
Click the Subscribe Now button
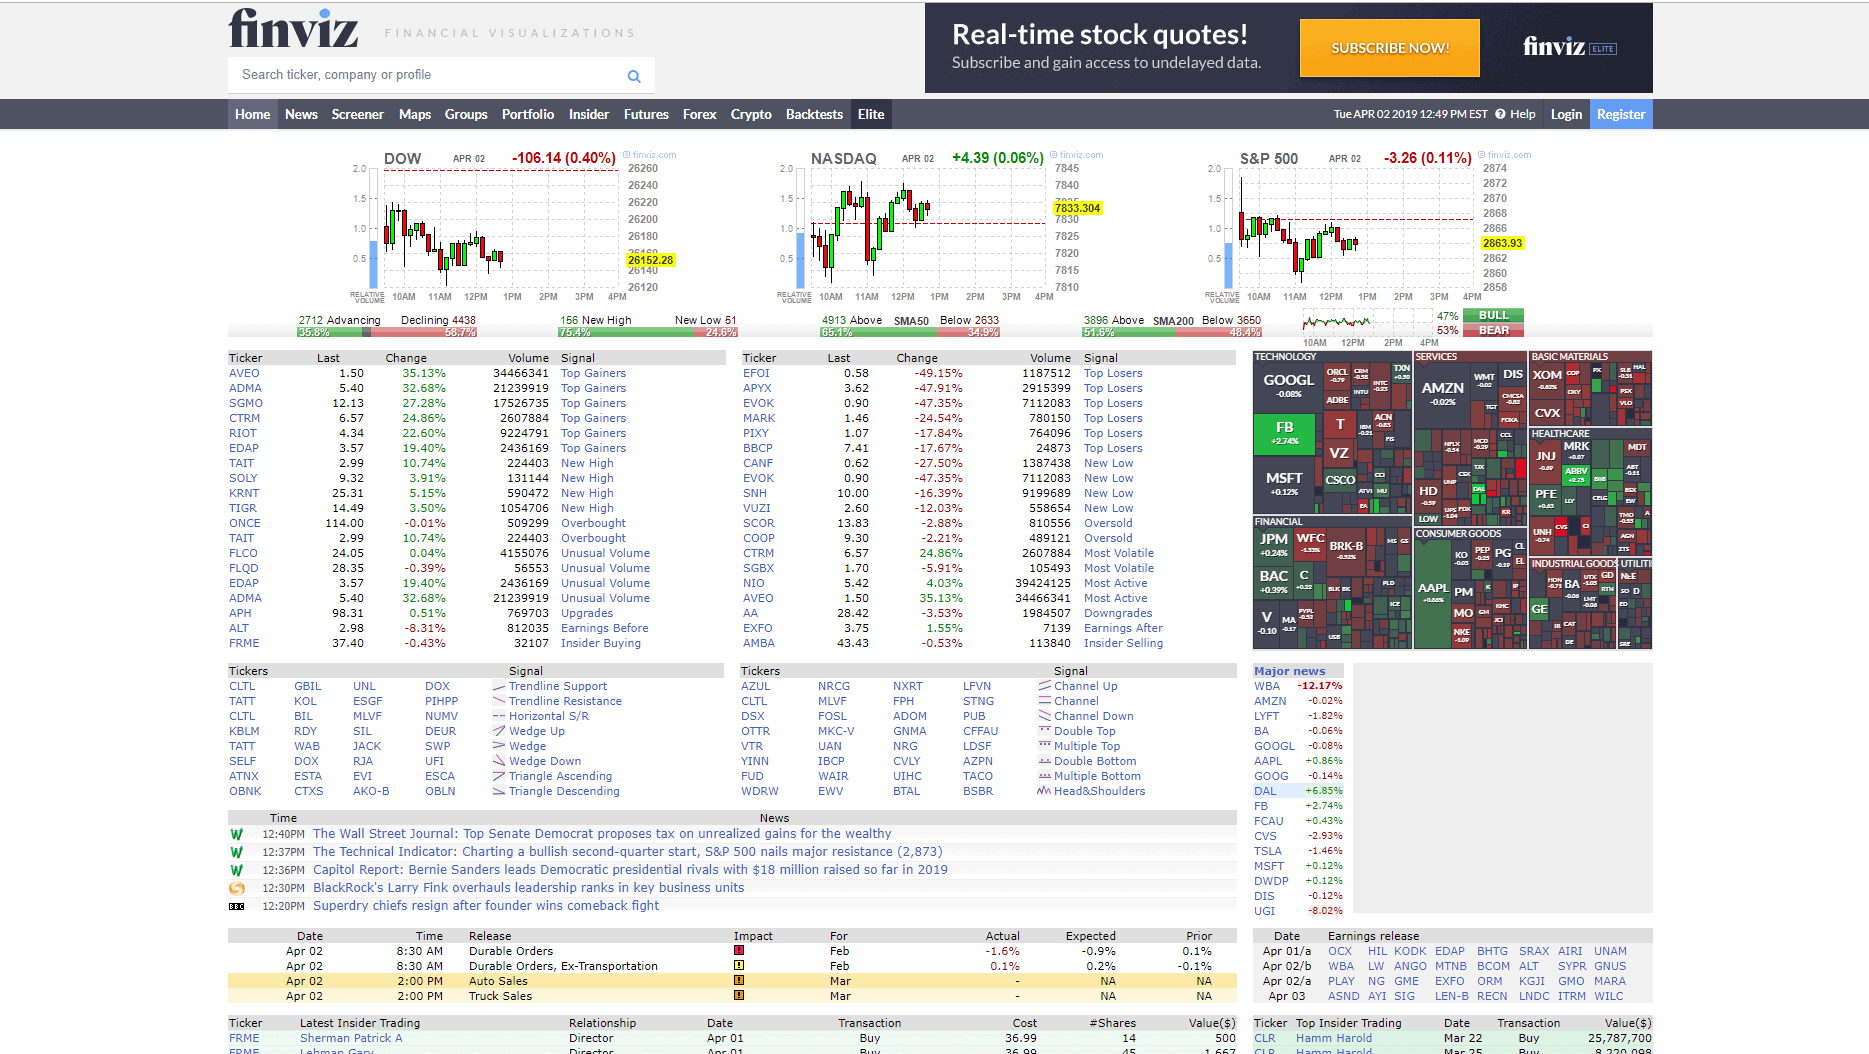1390,48
